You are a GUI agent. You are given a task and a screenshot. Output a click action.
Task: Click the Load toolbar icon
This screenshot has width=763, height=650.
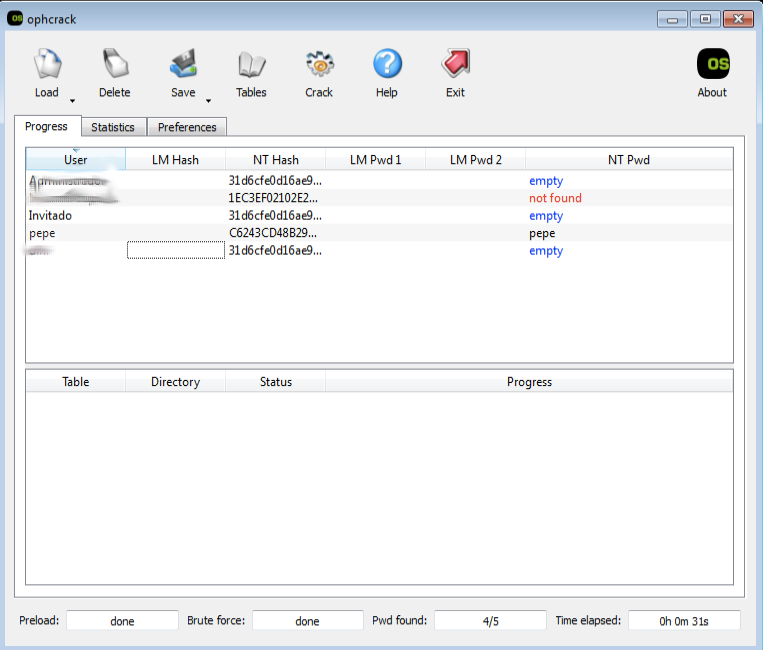pos(47,65)
